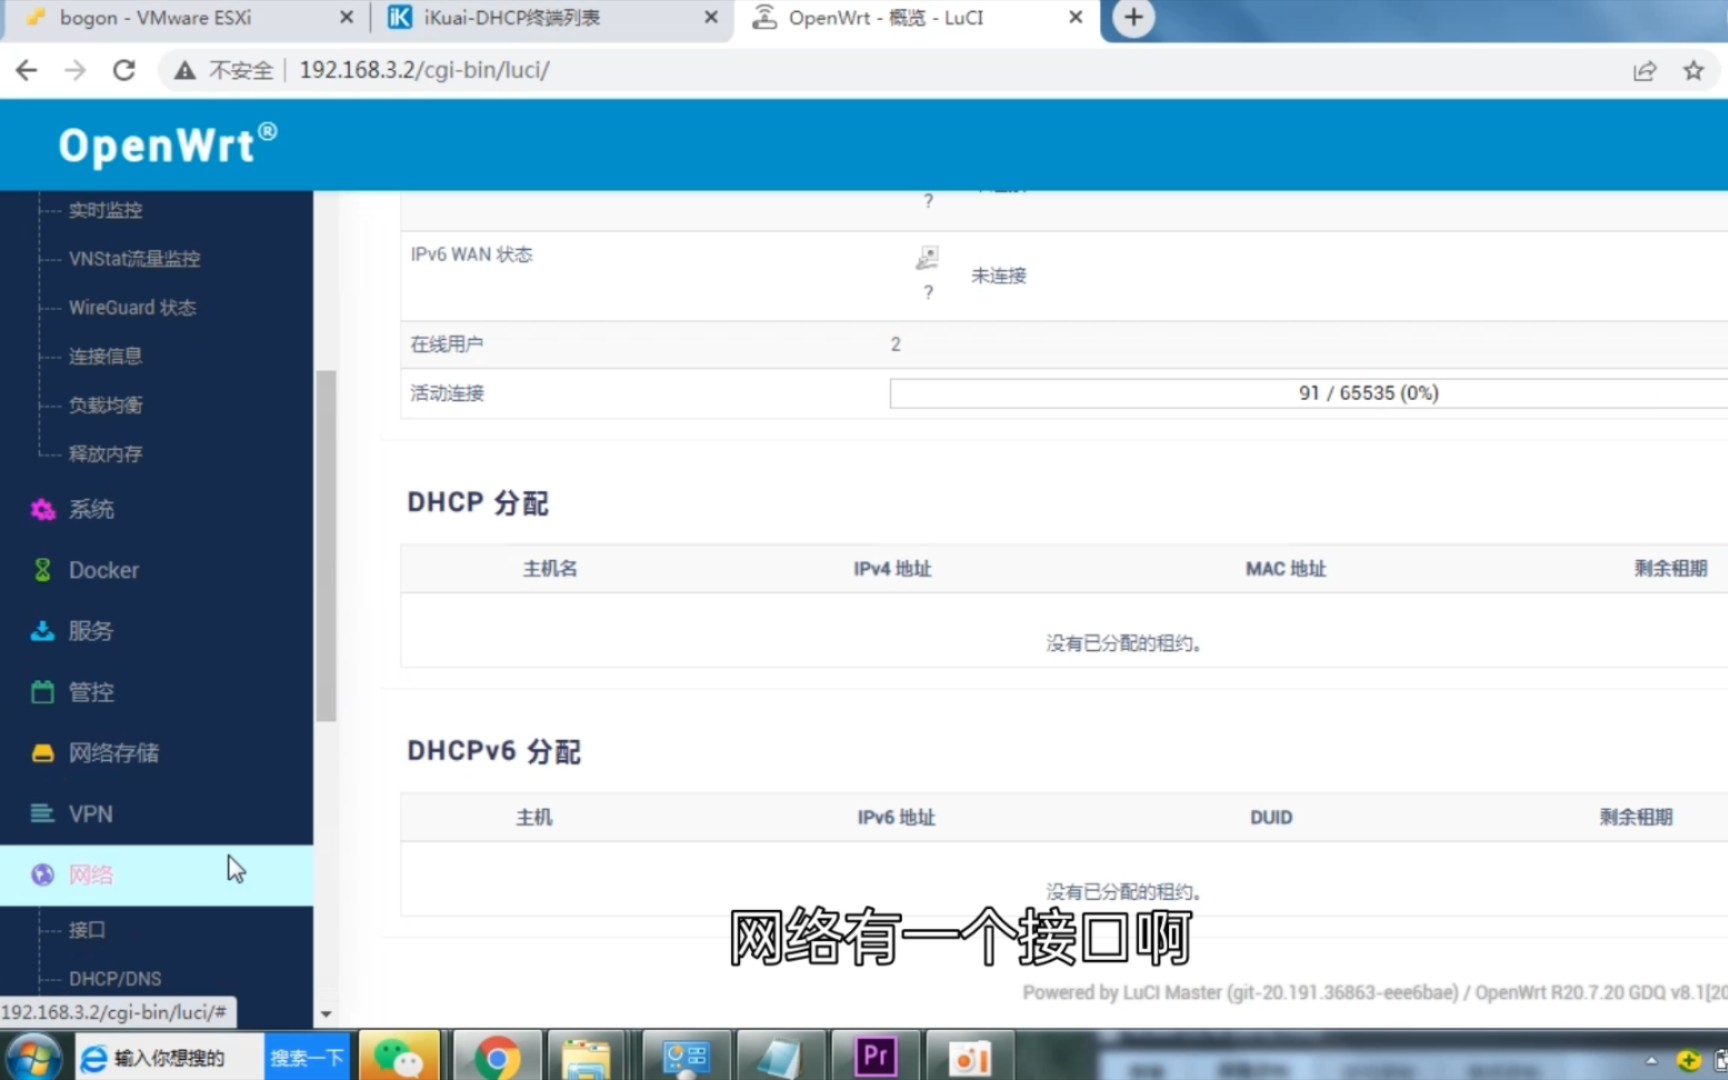Click the VPN list icon
Viewport: 1728px width, 1080px height.
pos(42,814)
